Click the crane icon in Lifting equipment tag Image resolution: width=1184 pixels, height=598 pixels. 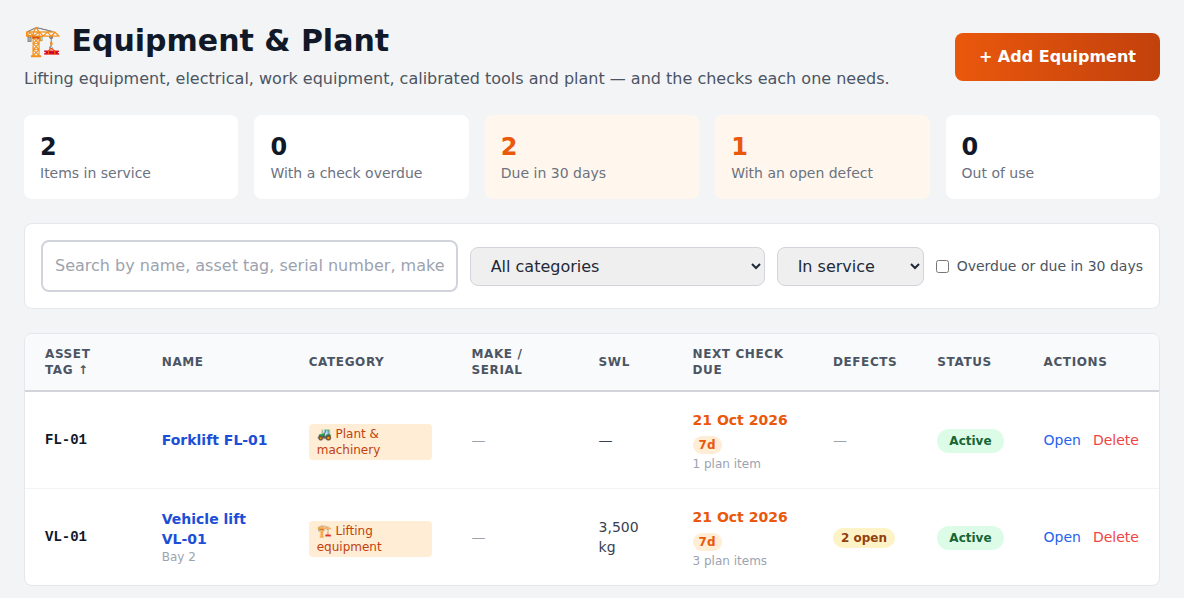(325, 531)
